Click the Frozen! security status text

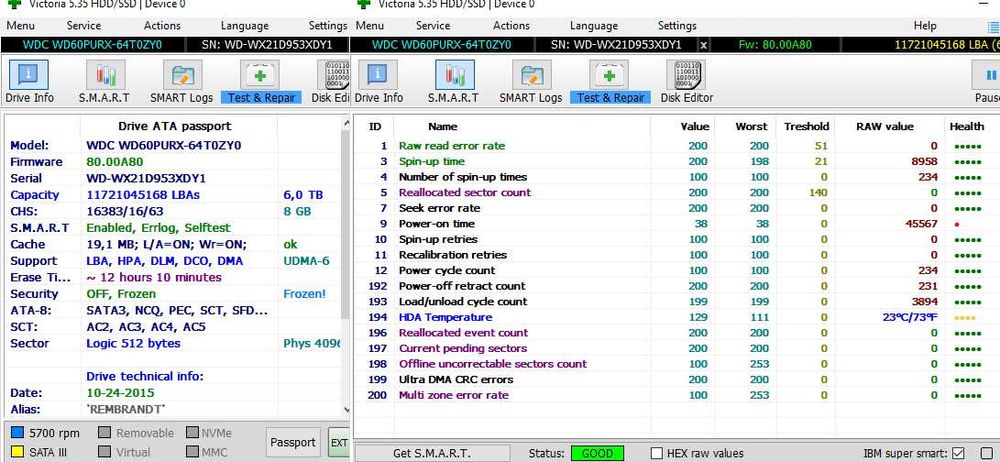305,294
